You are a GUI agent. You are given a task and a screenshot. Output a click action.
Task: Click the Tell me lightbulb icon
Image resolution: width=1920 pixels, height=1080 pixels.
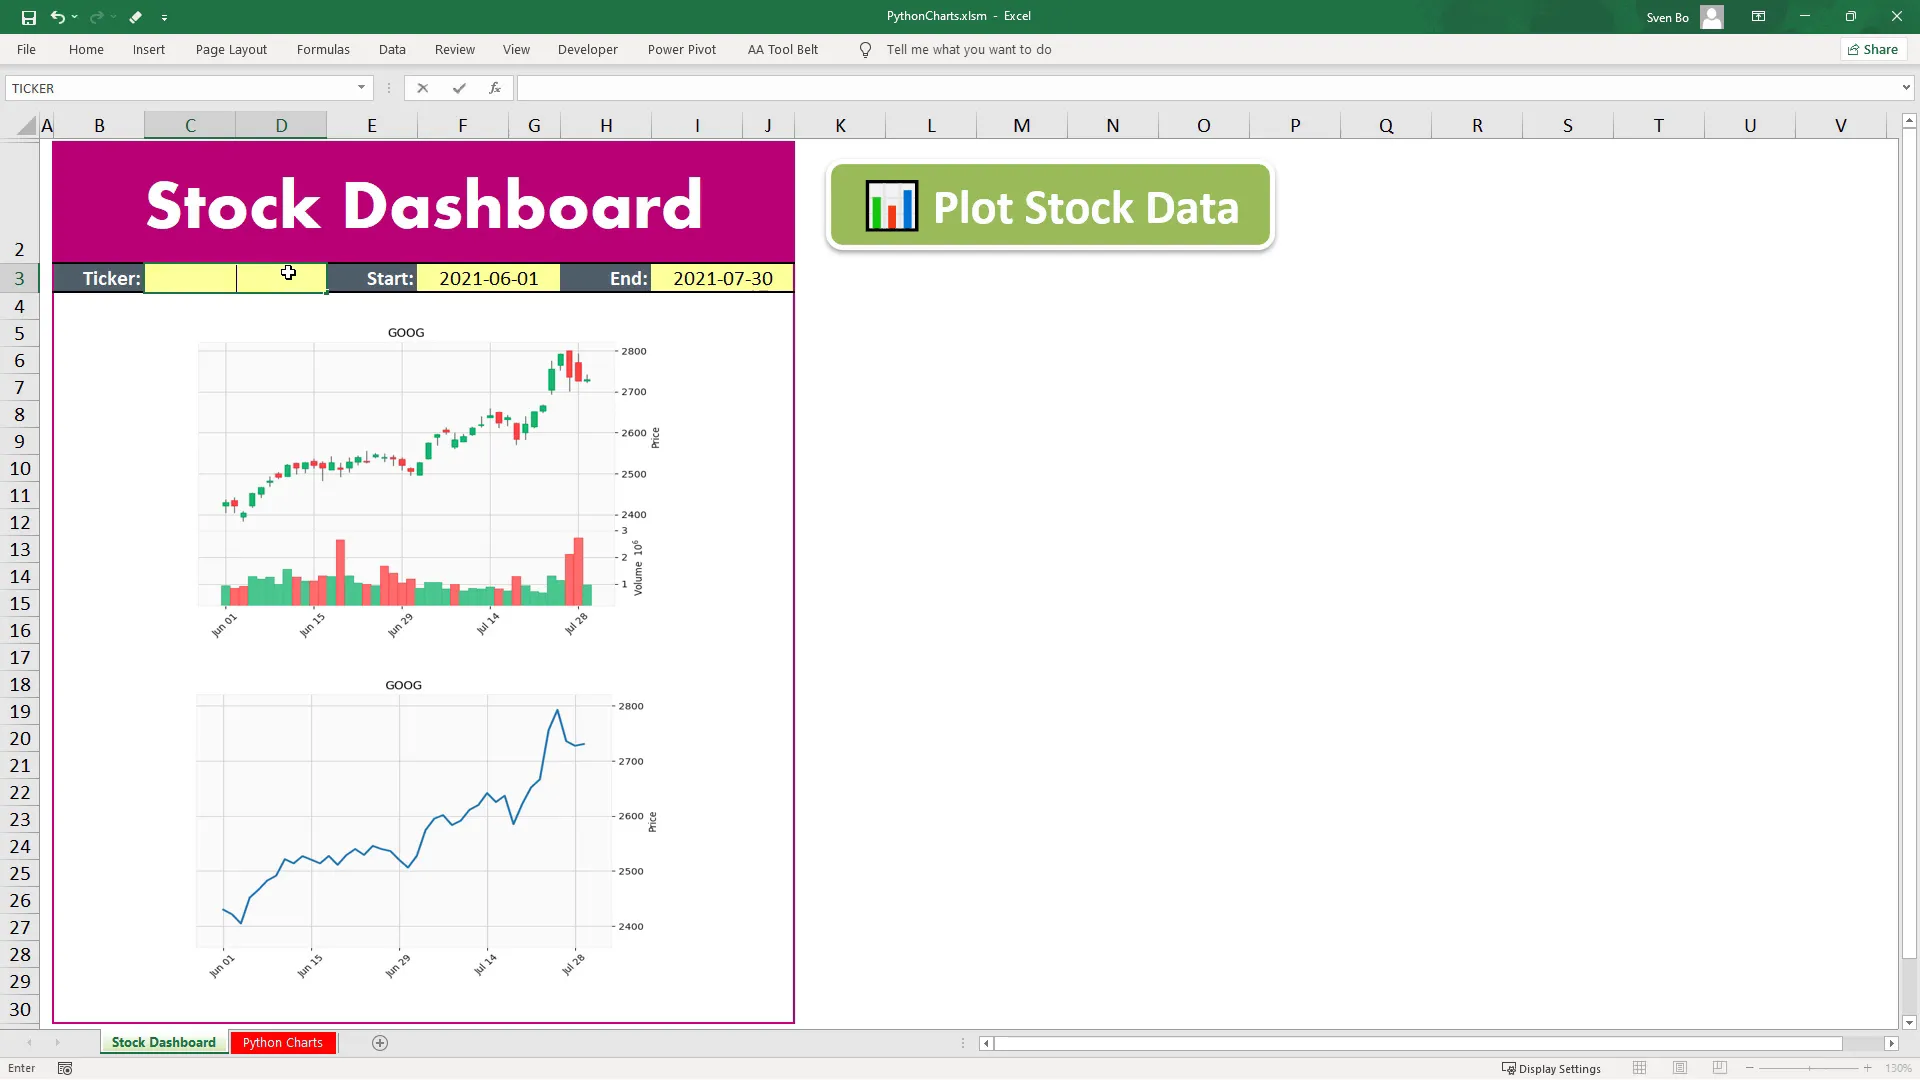(865, 50)
